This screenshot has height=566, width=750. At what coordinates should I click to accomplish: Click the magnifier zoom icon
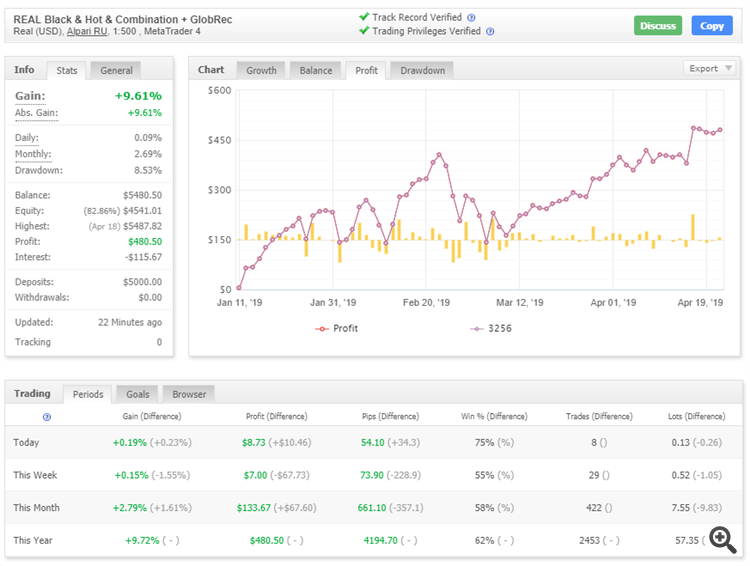coord(719,537)
